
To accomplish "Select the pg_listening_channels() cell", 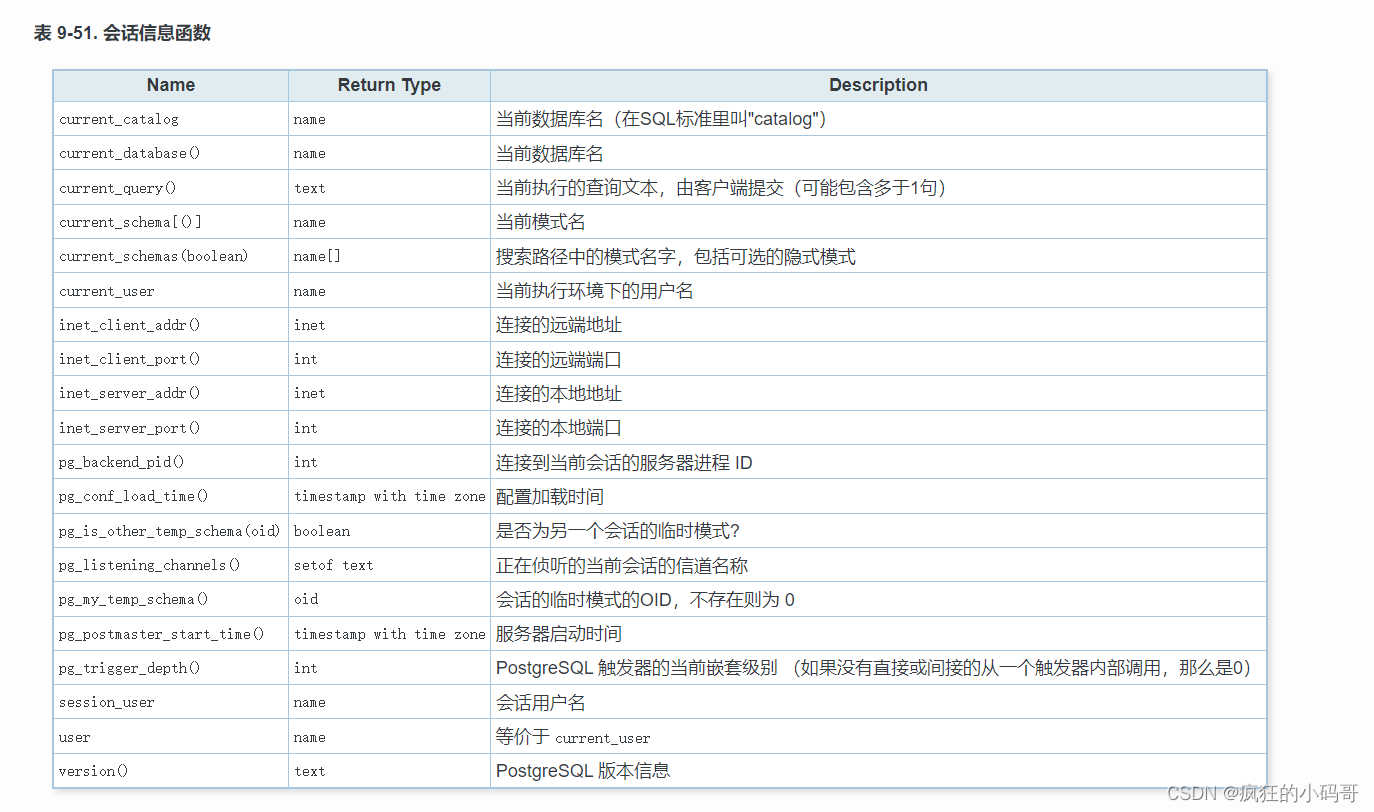I will pyautogui.click(x=171, y=565).
